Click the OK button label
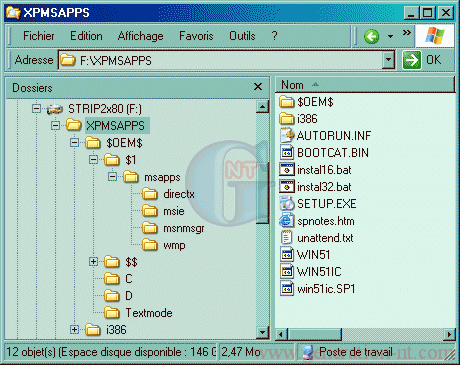The height and width of the screenshot is (365, 460). click(433, 60)
